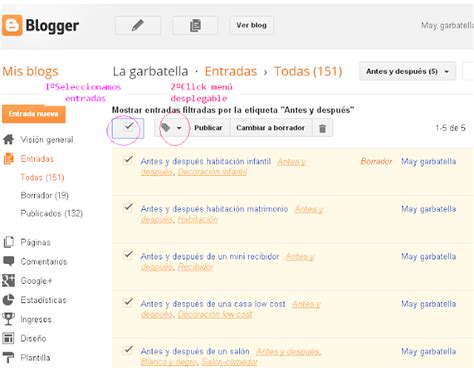Open Plantilla in the sidebar
This screenshot has width=474, height=371.
tap(35, 358)
